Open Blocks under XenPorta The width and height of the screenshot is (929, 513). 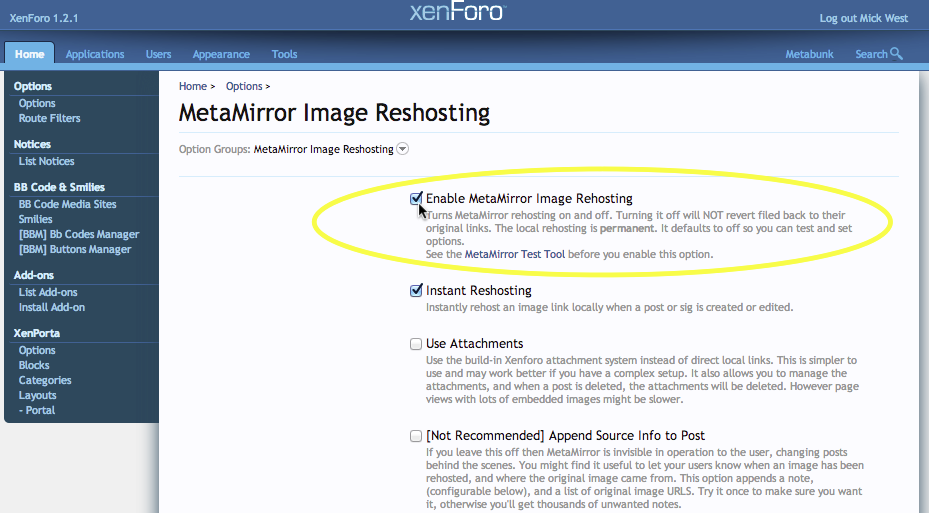34,365
